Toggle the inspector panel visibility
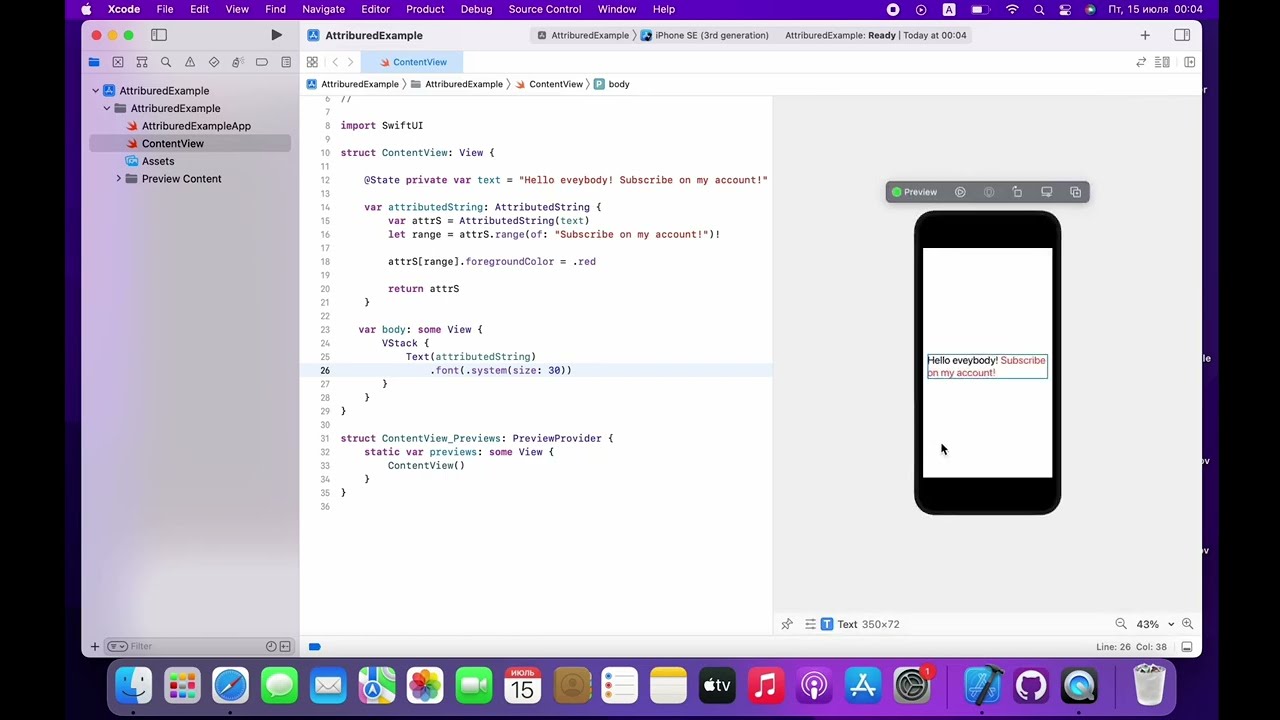The width and height of the screenshot is (1280, 720). [1182, 35]
